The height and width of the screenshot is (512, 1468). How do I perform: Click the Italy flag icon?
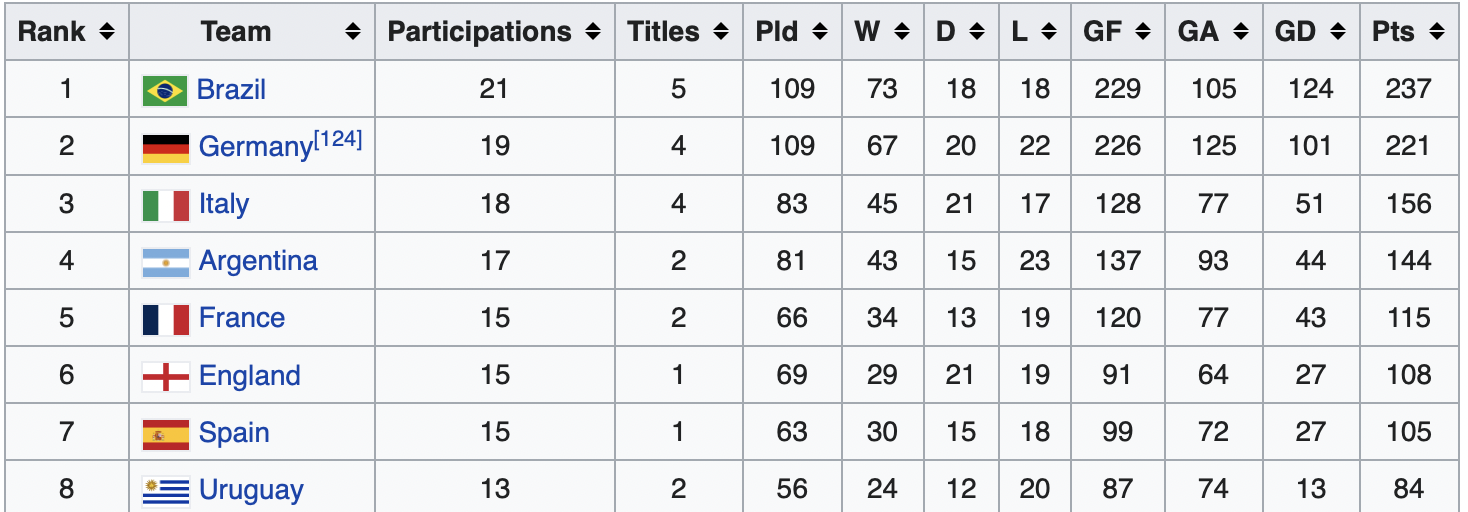(165, 206)
